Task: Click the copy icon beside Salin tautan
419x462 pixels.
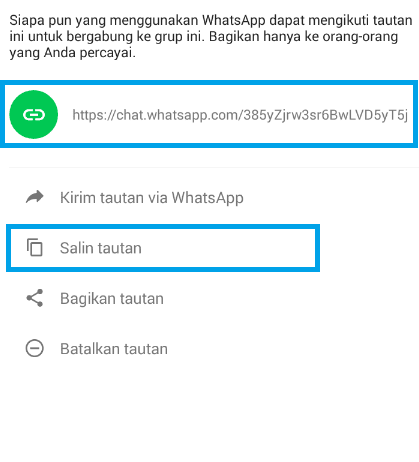Action: click(35, 247)
